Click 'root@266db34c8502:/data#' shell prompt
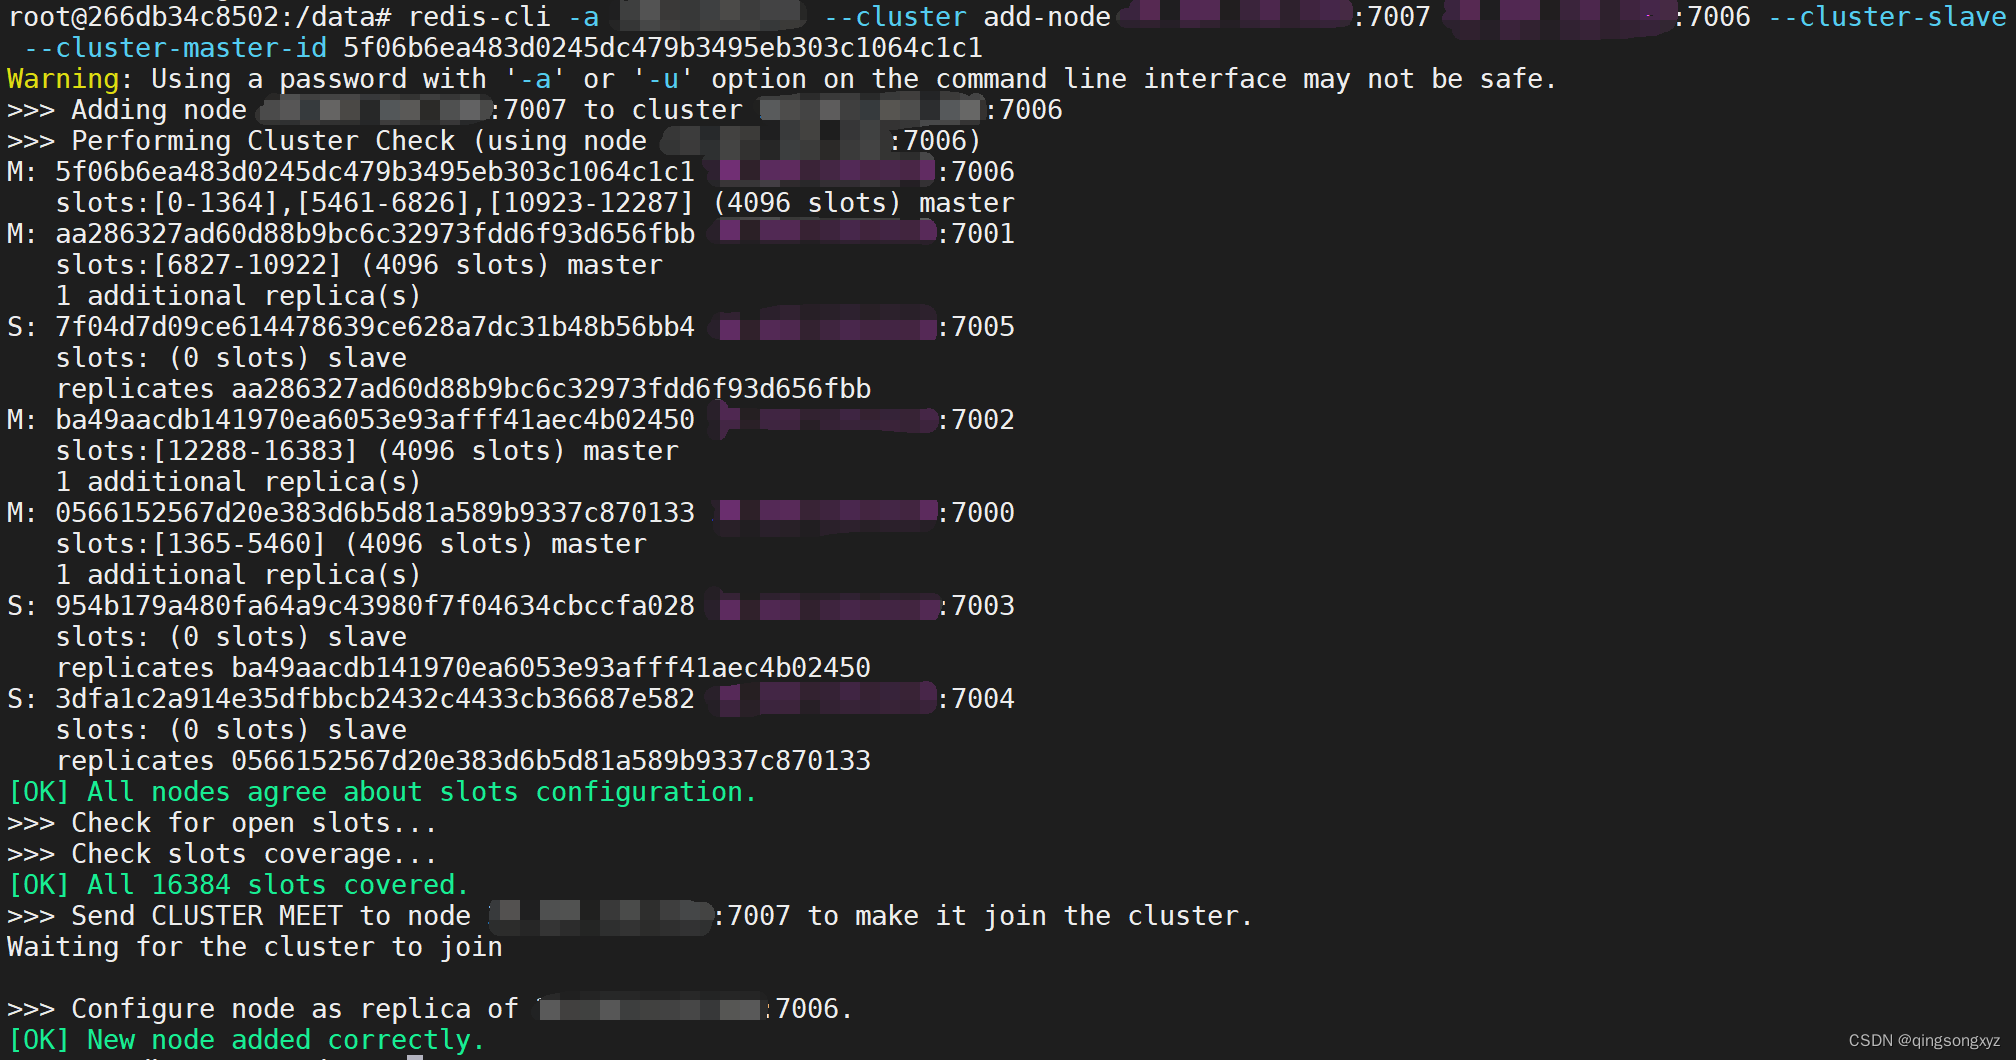The width and height of the screenshot is (2016, 1060). click(199, 17)
